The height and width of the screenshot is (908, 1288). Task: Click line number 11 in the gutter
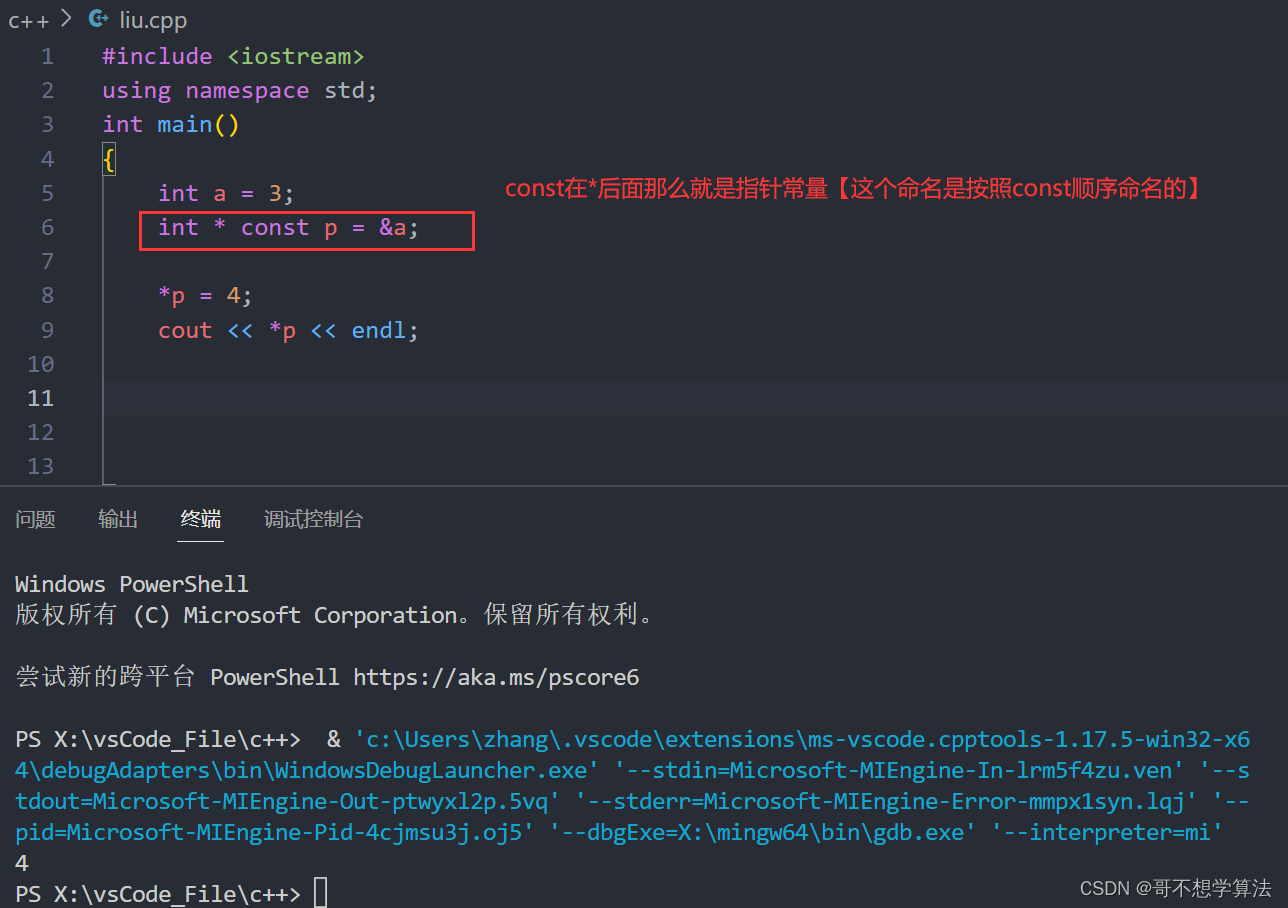(41, 398)
